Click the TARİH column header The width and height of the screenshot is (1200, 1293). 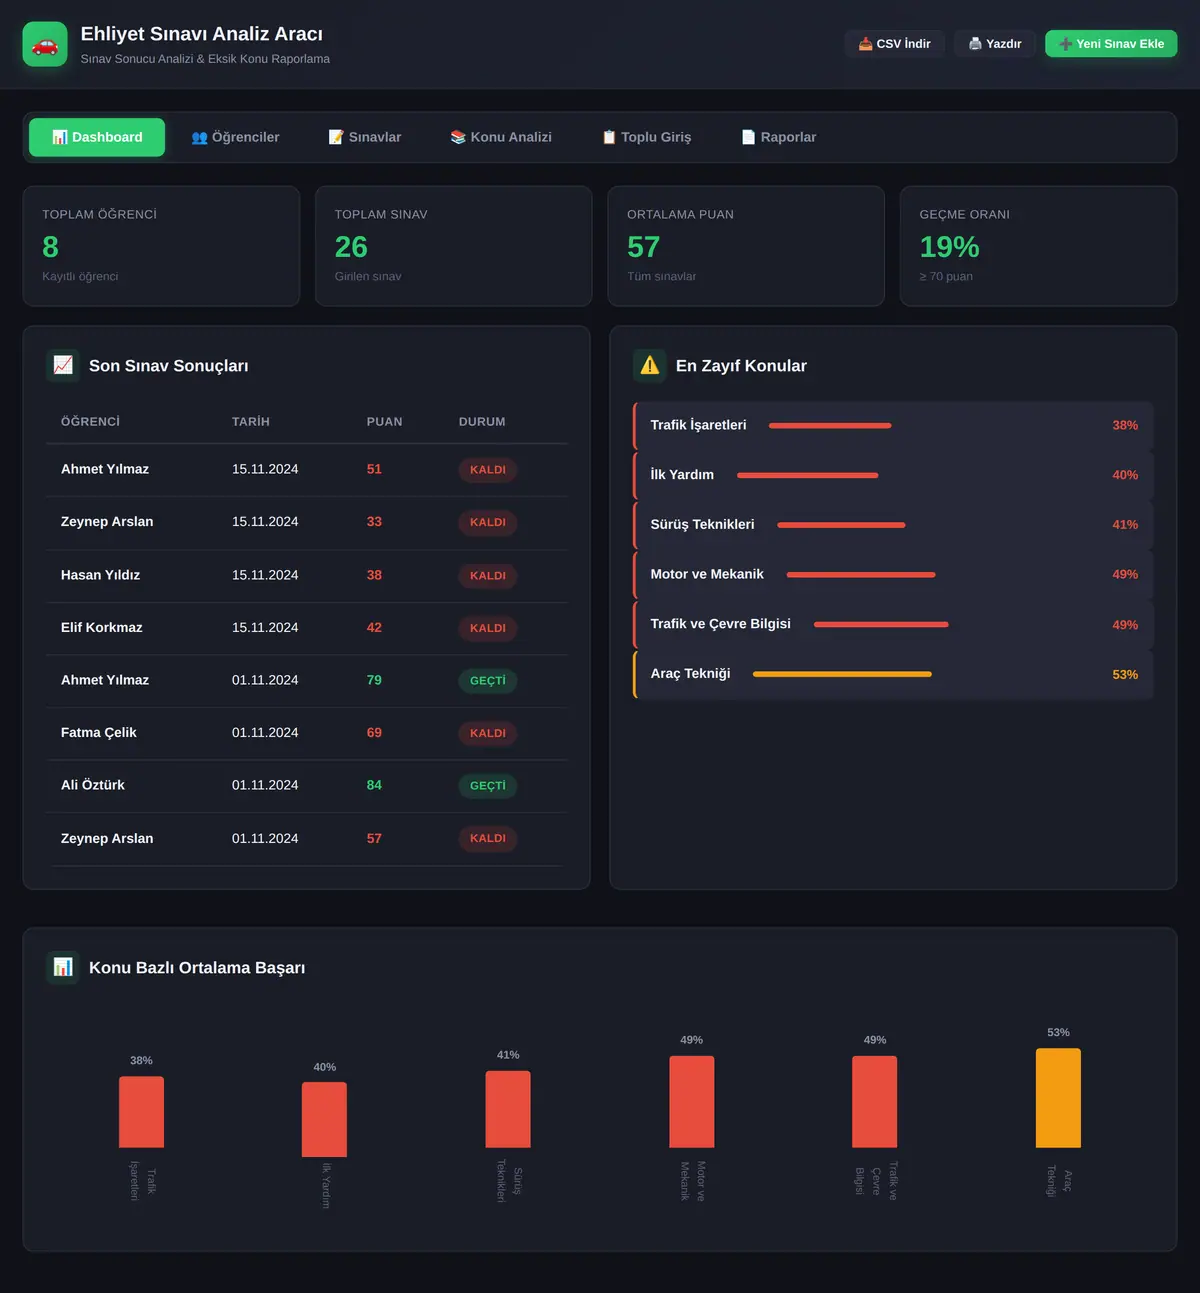point(251,422)
